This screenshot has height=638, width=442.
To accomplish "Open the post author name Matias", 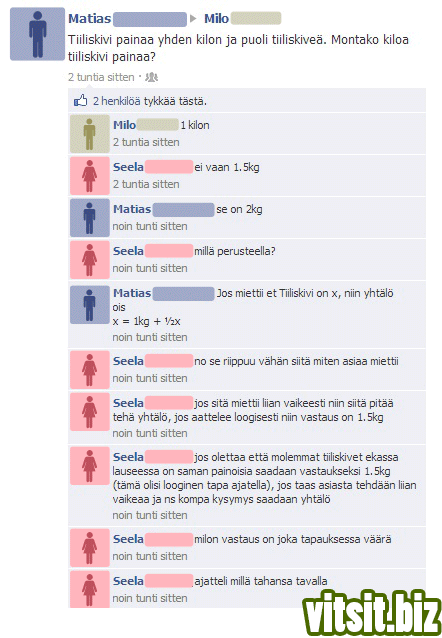I will [90, 18].
